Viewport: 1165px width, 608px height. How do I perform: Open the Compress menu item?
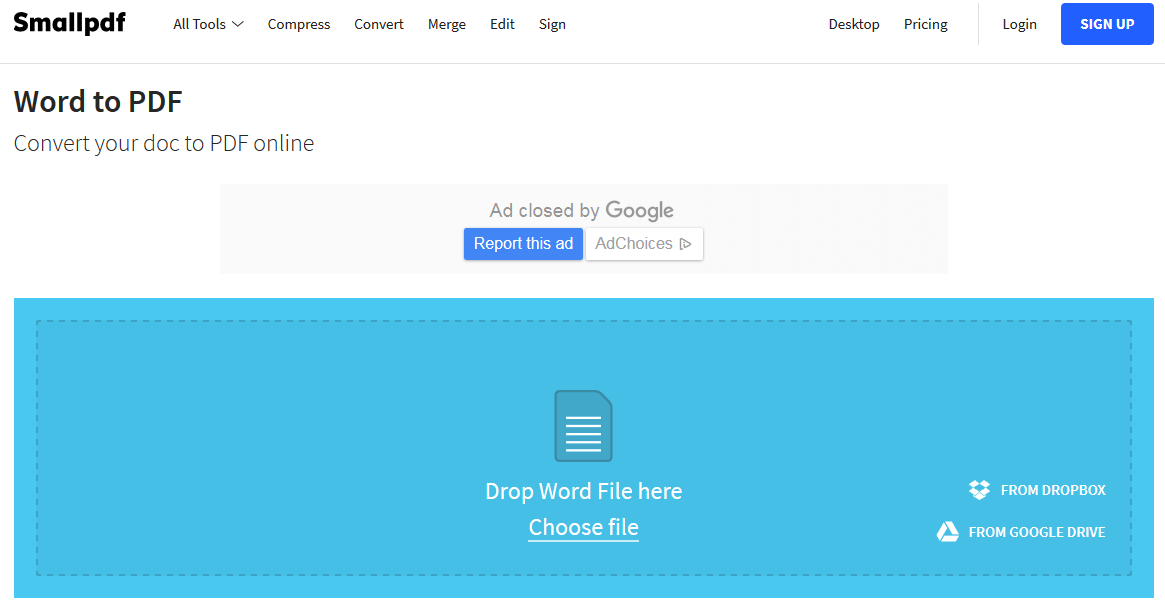[x=299, y=24]
